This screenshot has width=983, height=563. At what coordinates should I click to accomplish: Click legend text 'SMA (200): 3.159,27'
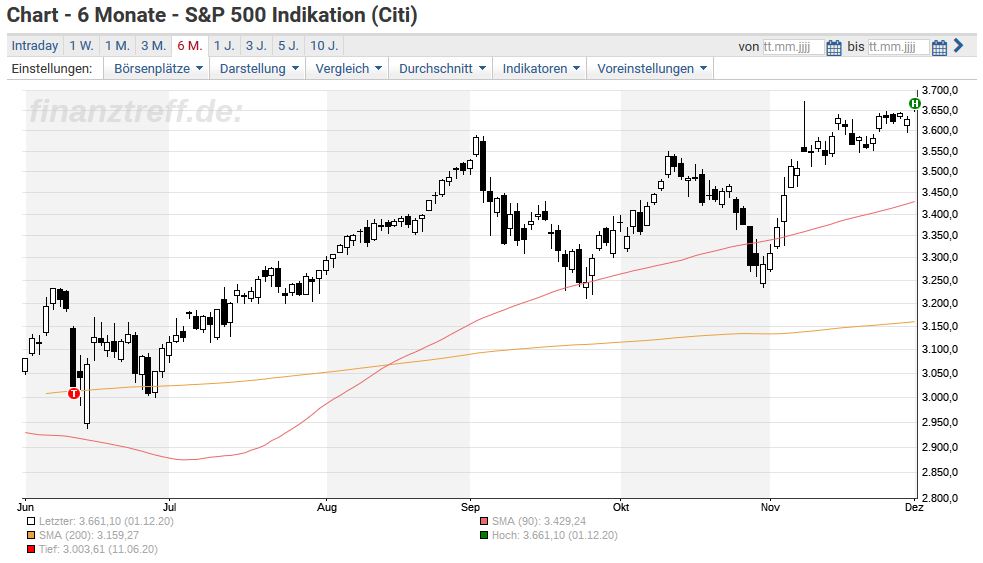[x=88, y=535]
